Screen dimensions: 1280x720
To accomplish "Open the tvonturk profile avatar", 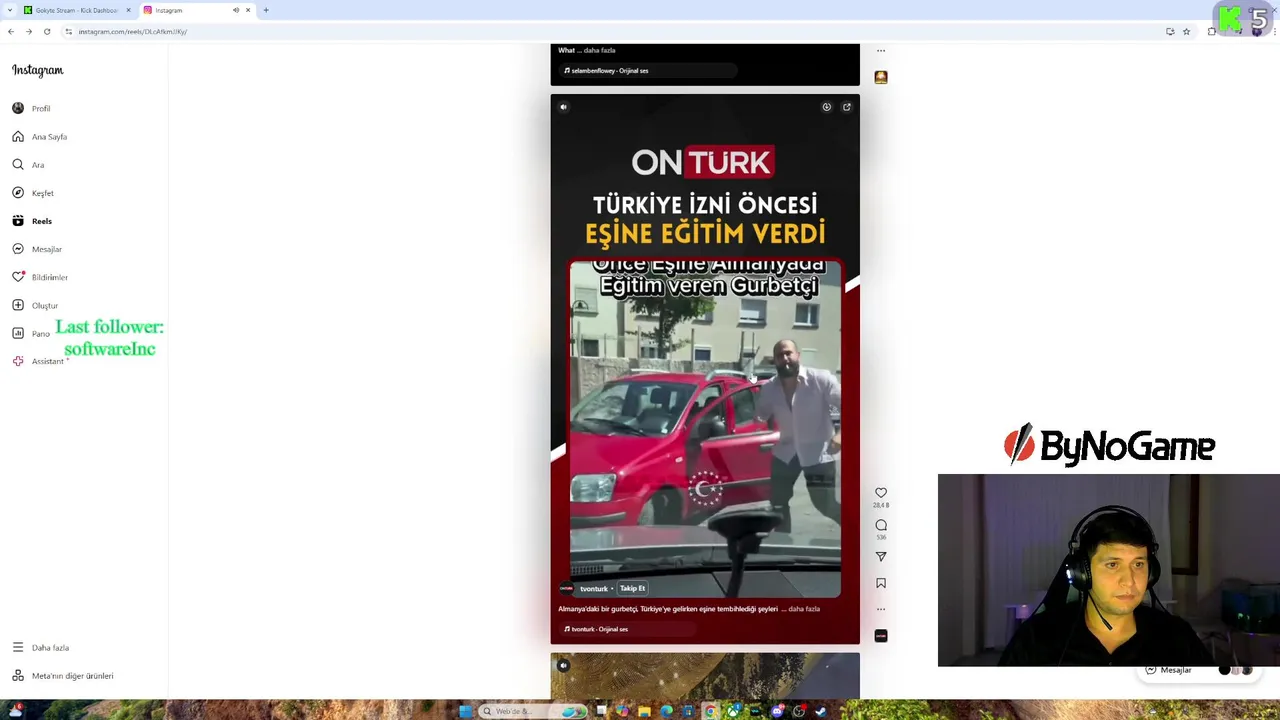I will pyautogui.click(x=566, y=588).
